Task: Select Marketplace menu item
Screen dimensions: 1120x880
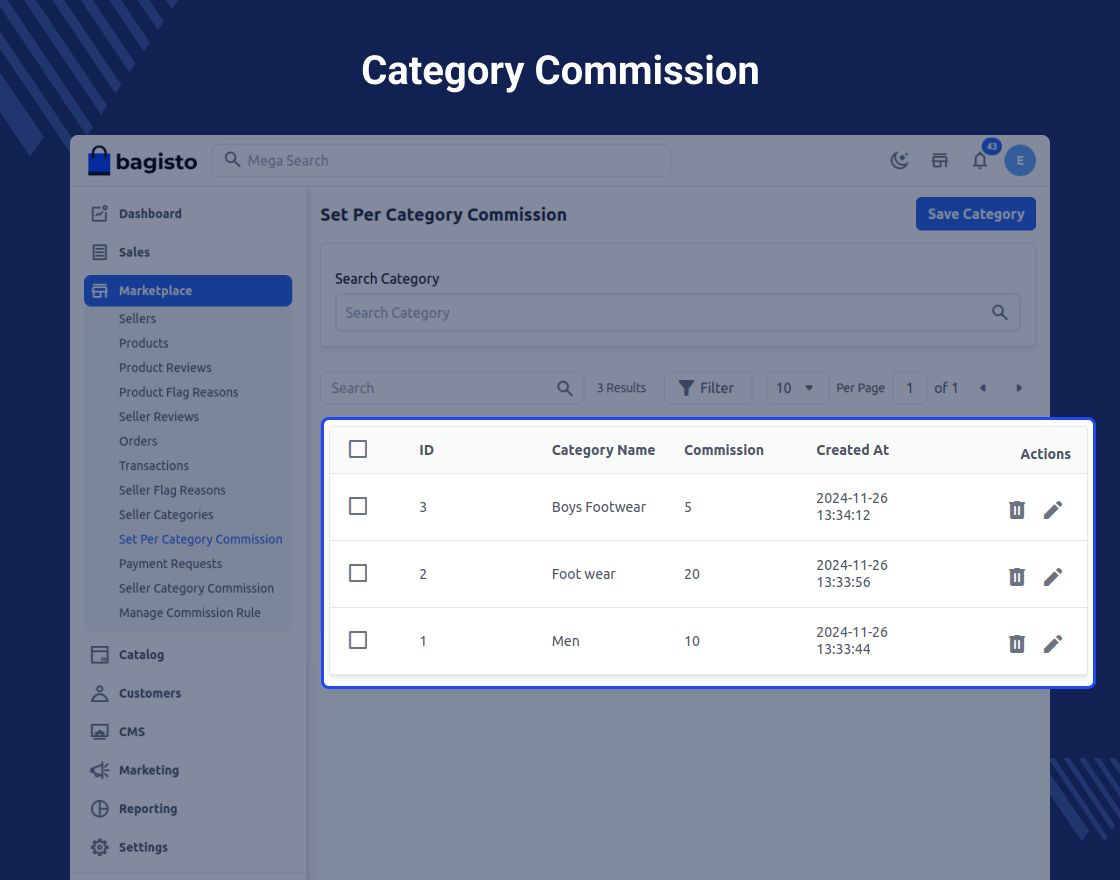Action: point(188,291)
